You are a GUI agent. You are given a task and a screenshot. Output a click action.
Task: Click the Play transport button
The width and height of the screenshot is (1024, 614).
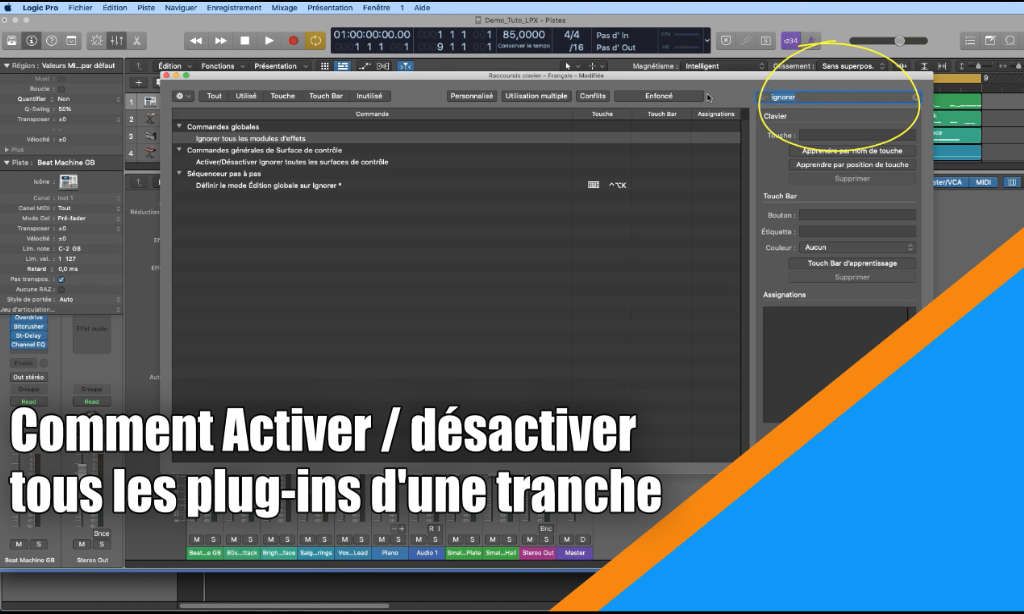[x=269, y=40]
